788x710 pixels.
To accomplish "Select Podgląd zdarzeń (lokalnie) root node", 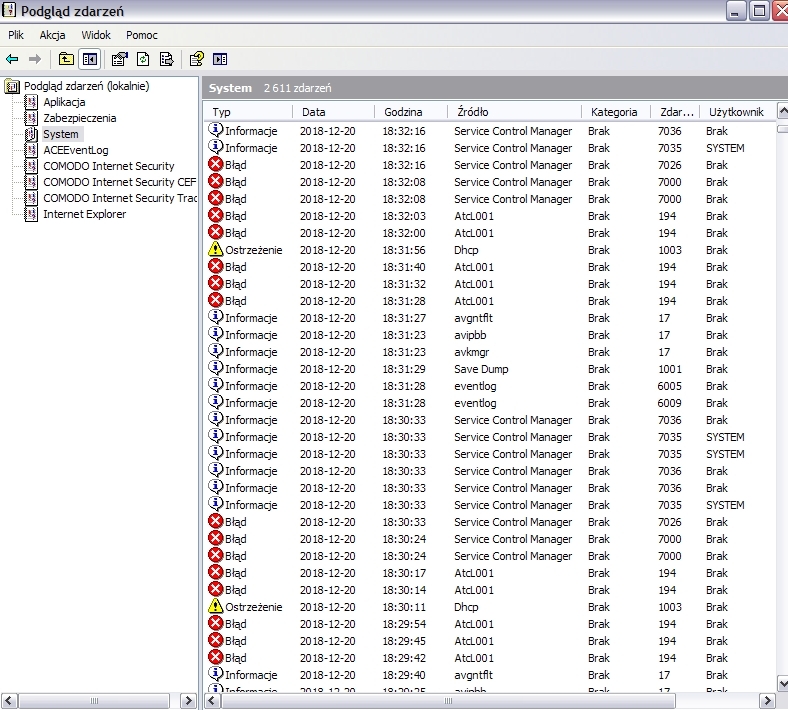I will 86,86.
